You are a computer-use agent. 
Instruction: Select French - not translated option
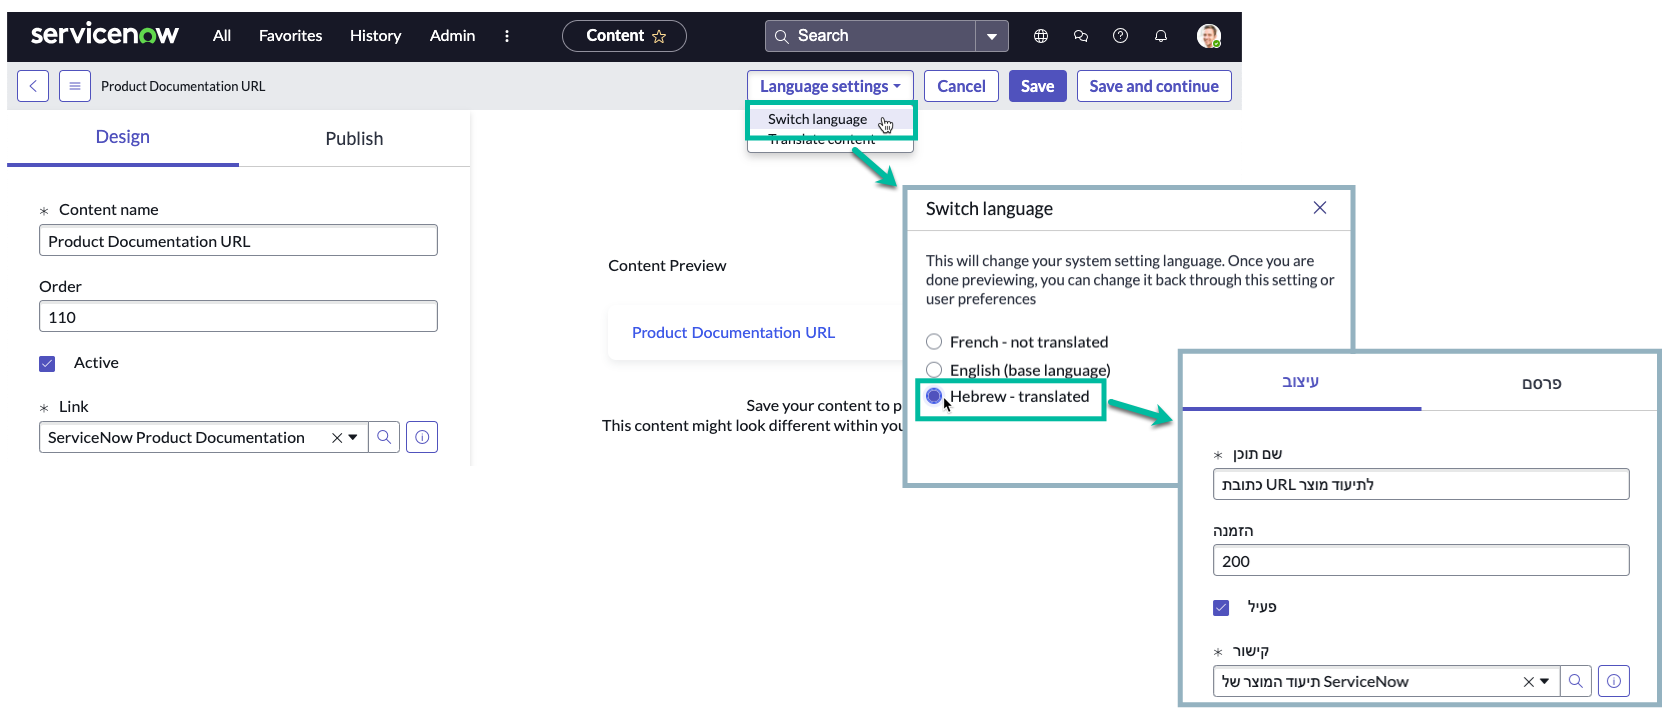(x=934, y=342)
